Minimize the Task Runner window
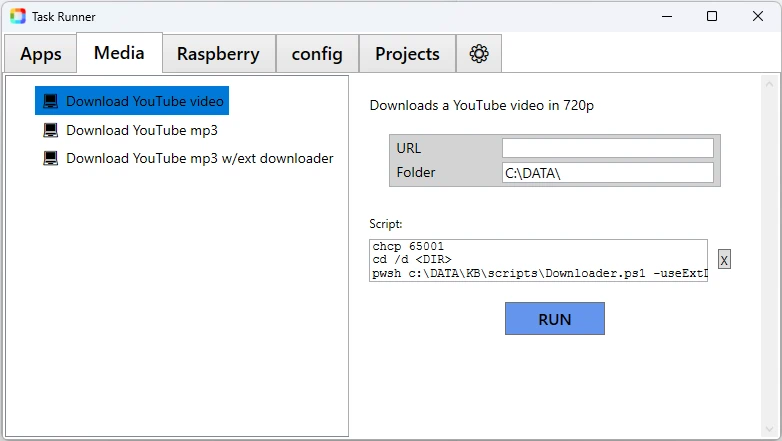 pos(665,16)
